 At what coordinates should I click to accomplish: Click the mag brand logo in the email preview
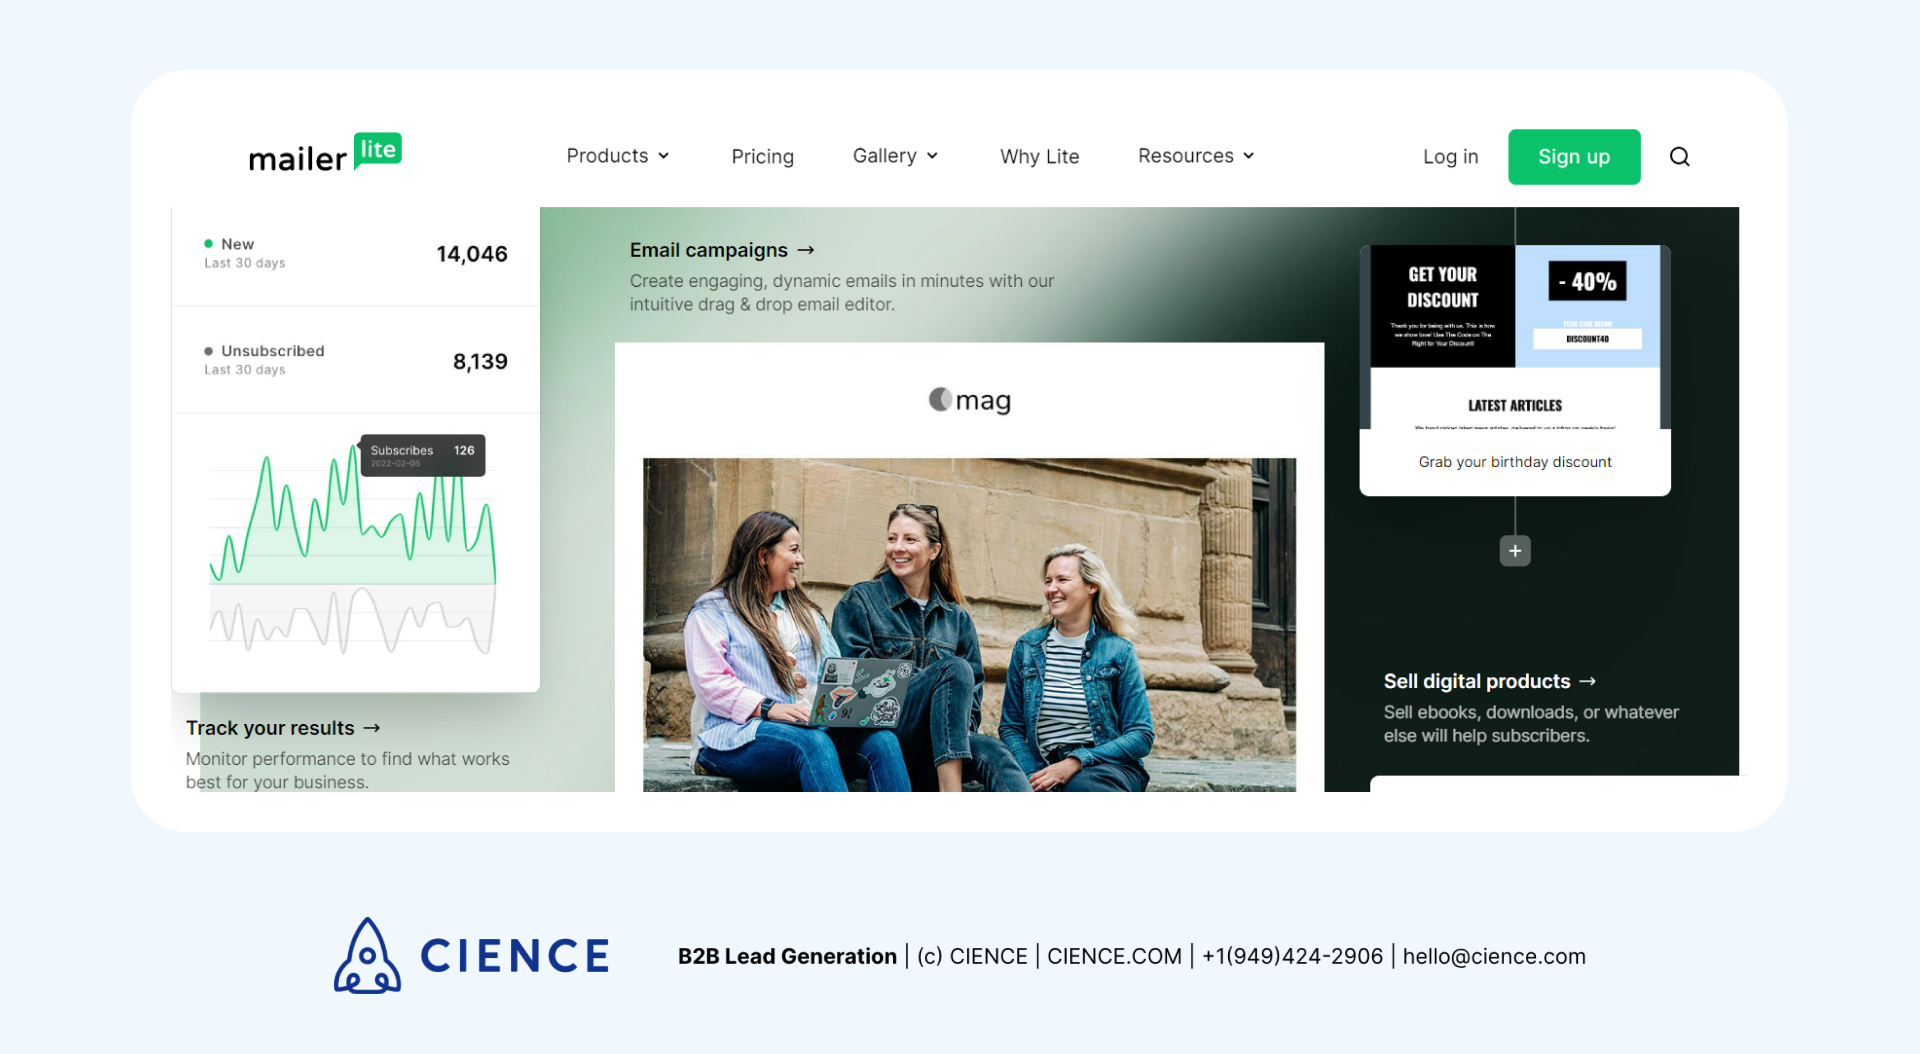(968, 399)
